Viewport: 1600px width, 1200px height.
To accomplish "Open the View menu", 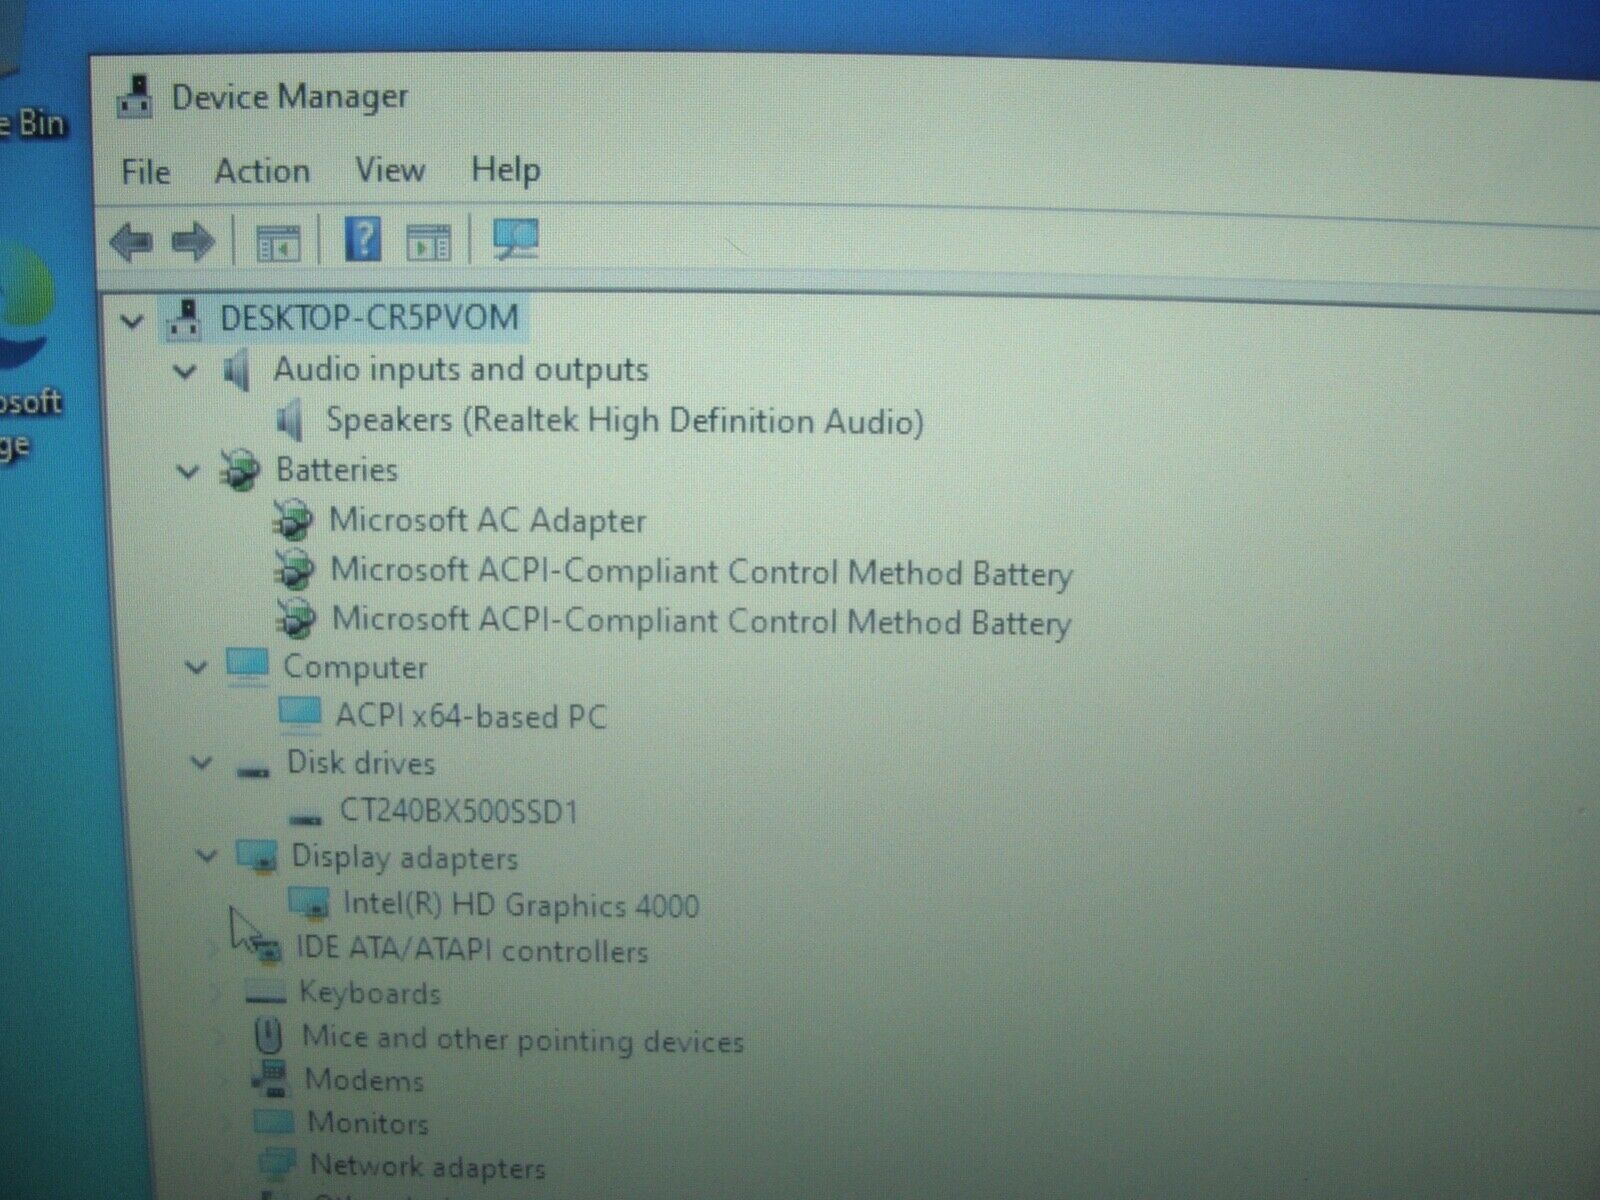I will point(390,170).
